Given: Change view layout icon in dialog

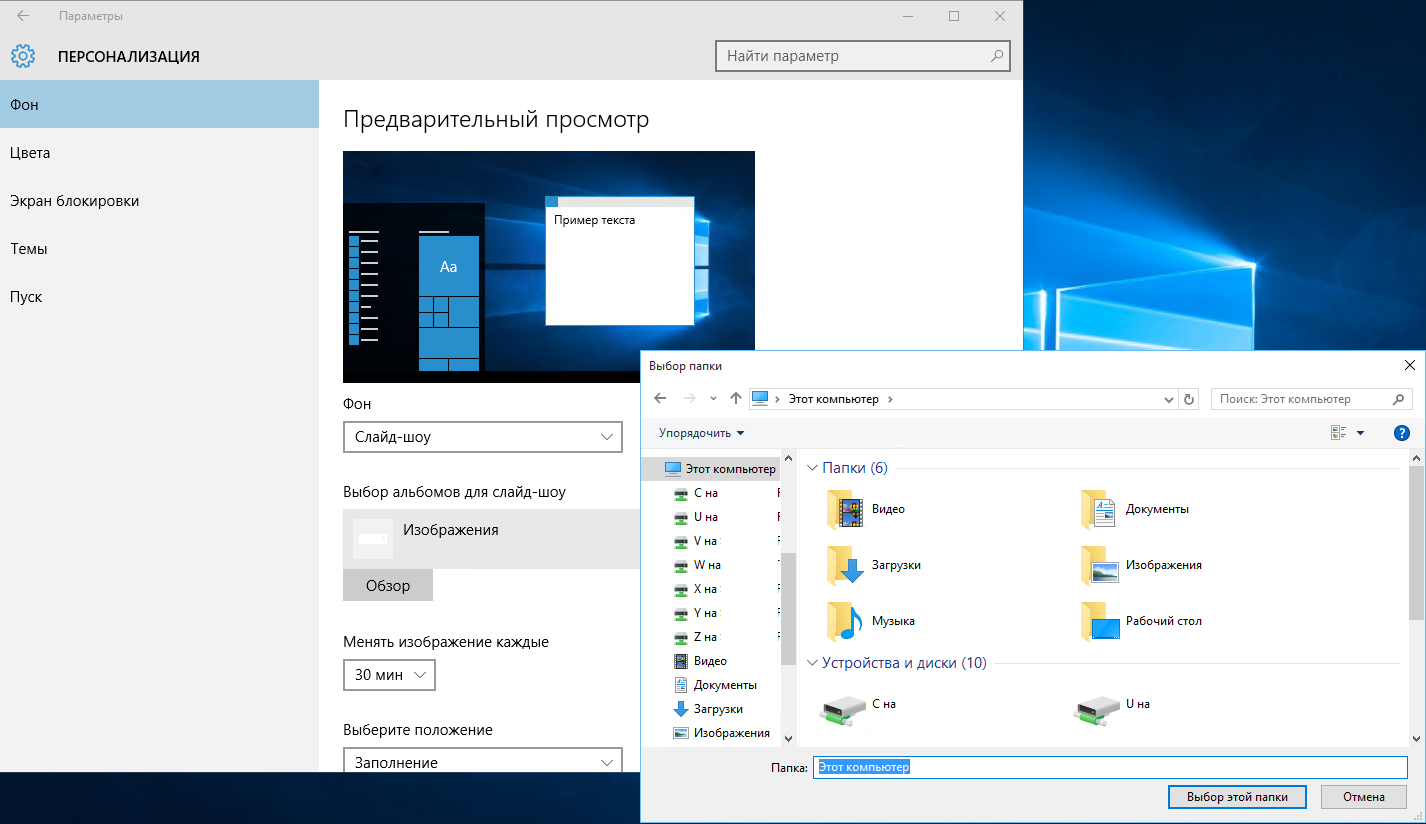Looking at the screenshot, I should 1339,433.
